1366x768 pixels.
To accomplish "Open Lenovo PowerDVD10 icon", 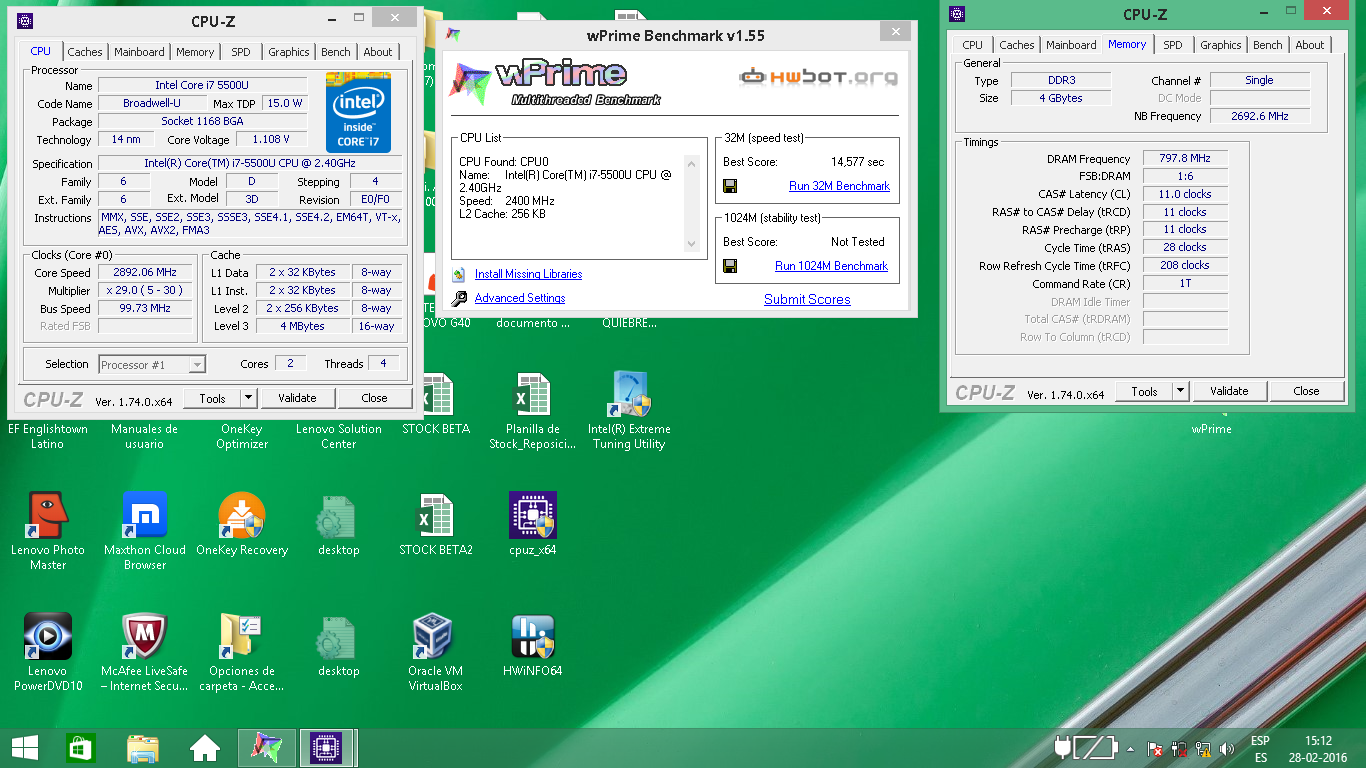I will pyautogui.click(x=48, y=637).
